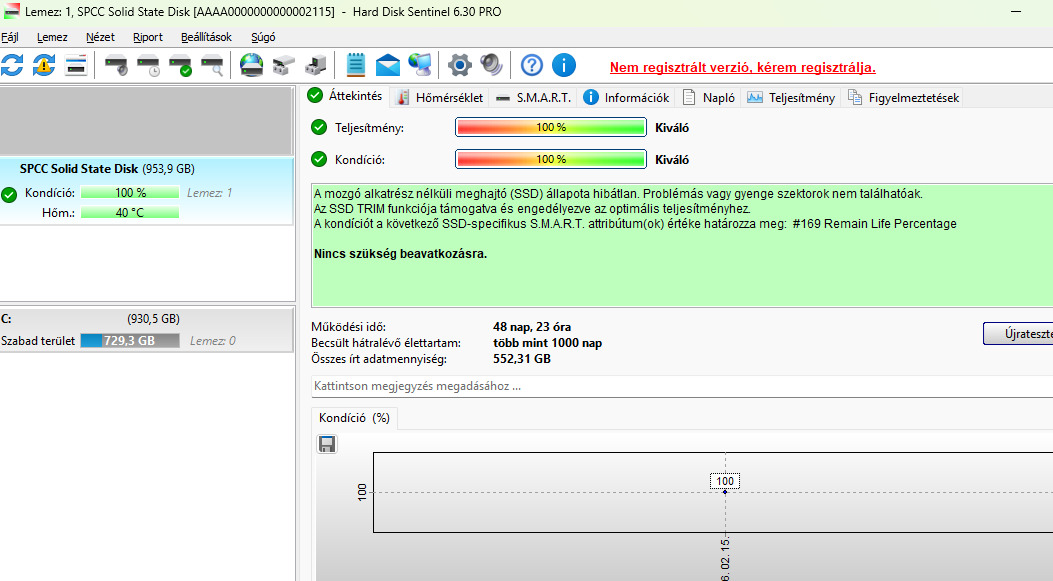Click the left-panel Kondíció 100 % bar
1053x581 pixels.
130,193
